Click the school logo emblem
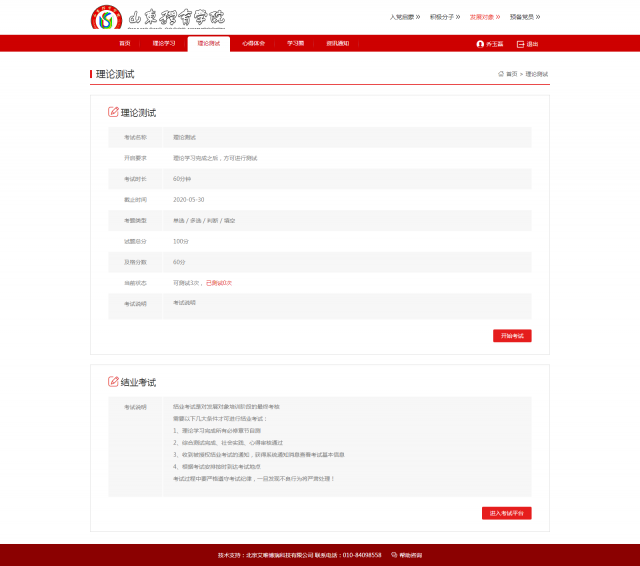 pos(105,18)
